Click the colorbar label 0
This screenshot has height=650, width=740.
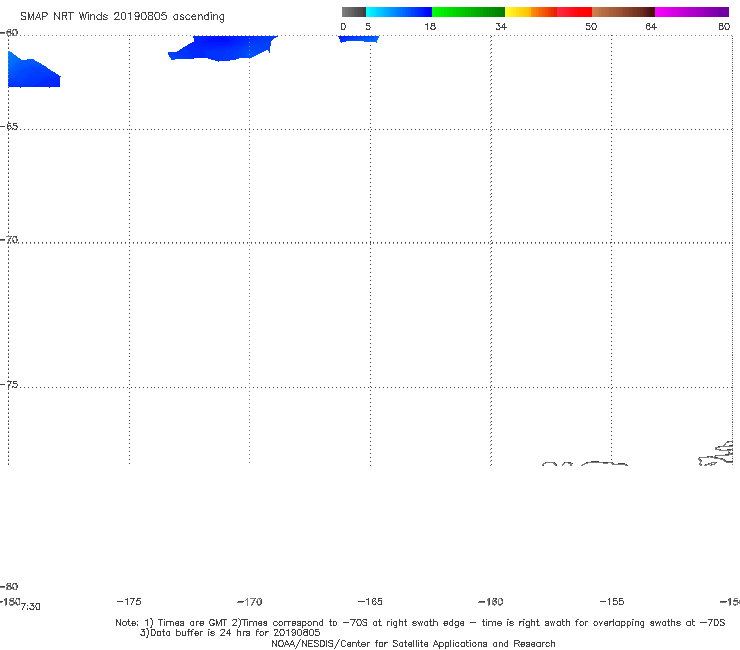(343, 27)
